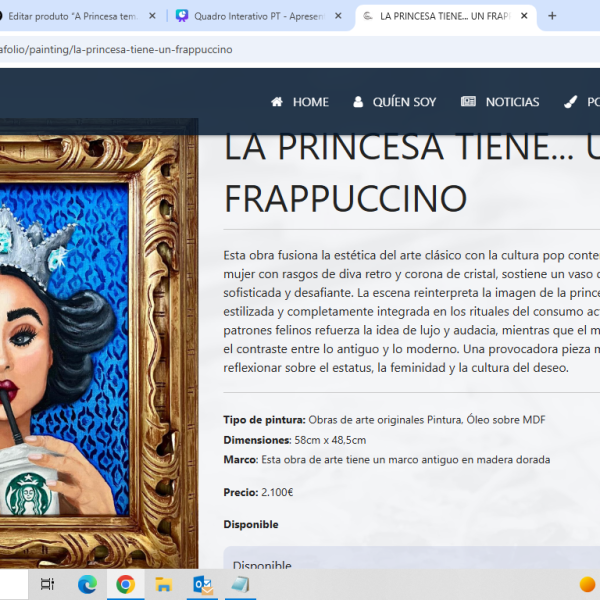Click the Marco description line

(387, 460)
